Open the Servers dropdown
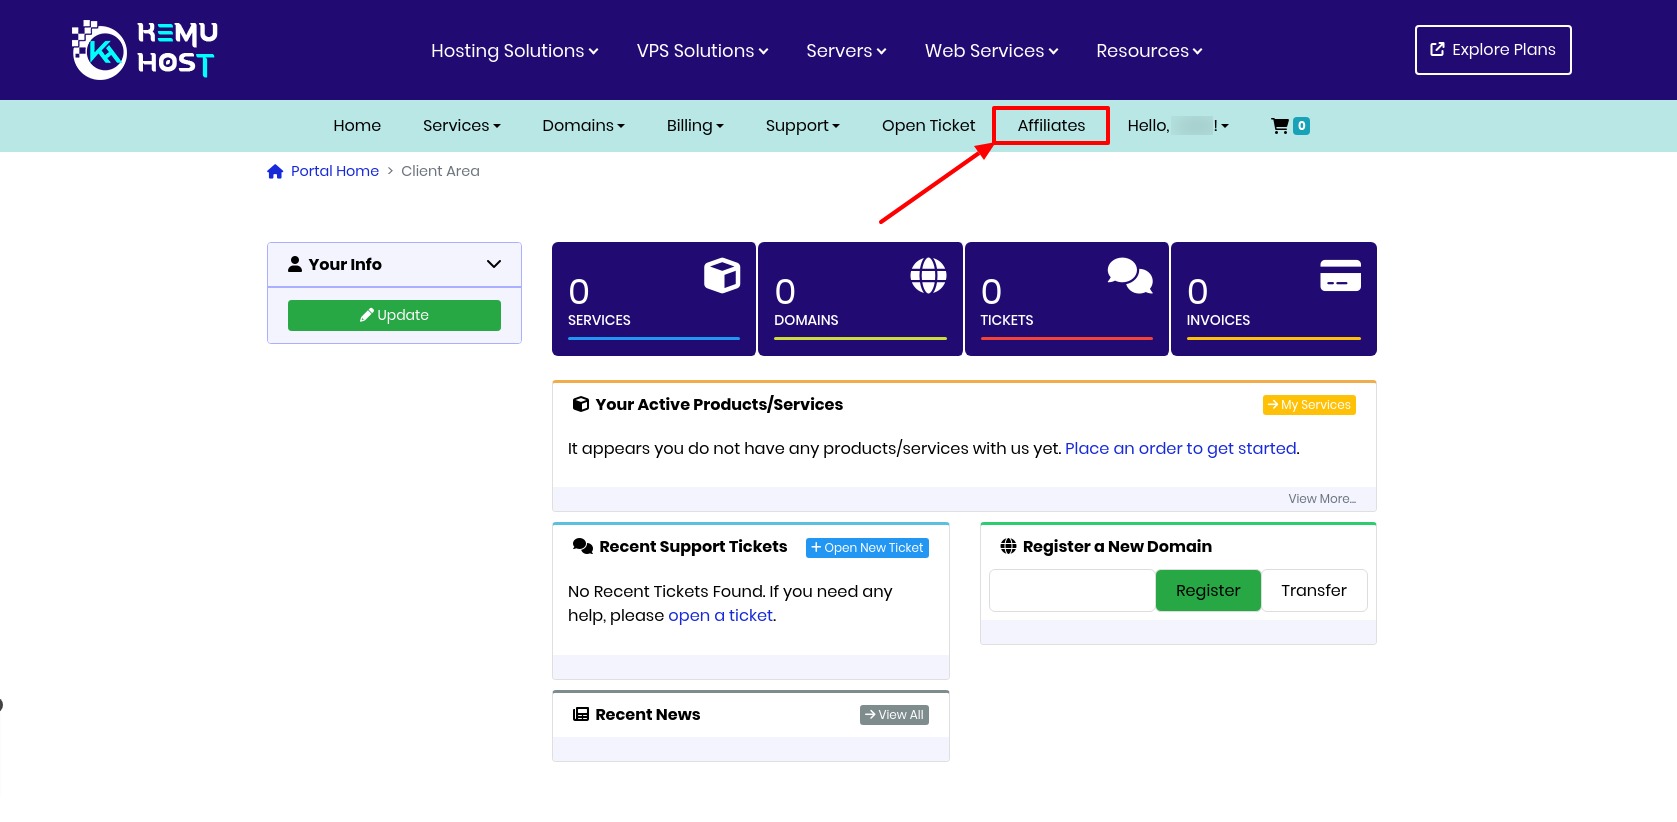The width and height of the screenshot is (1677, 822). click(x=846, y=51)
